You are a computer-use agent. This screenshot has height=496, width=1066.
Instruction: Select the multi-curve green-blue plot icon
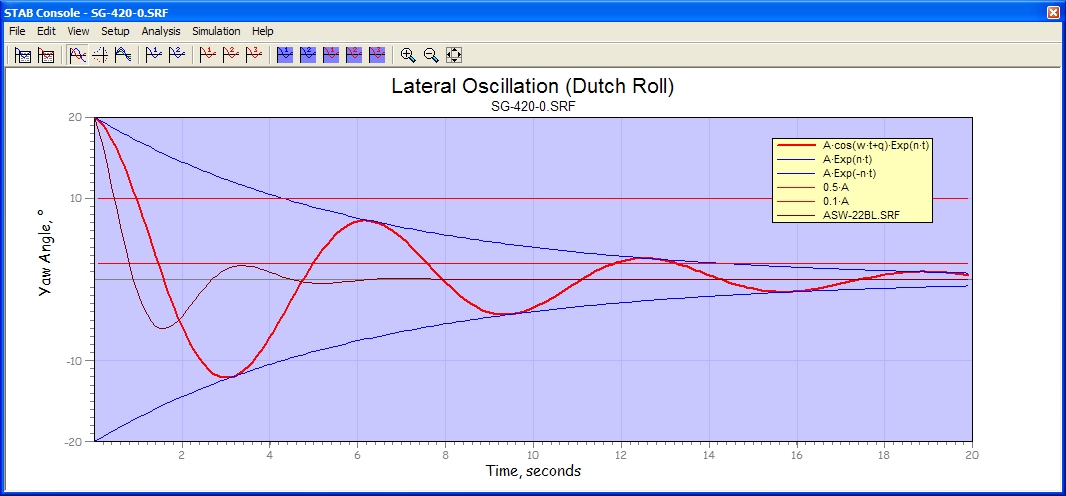[x=123, y=56]
